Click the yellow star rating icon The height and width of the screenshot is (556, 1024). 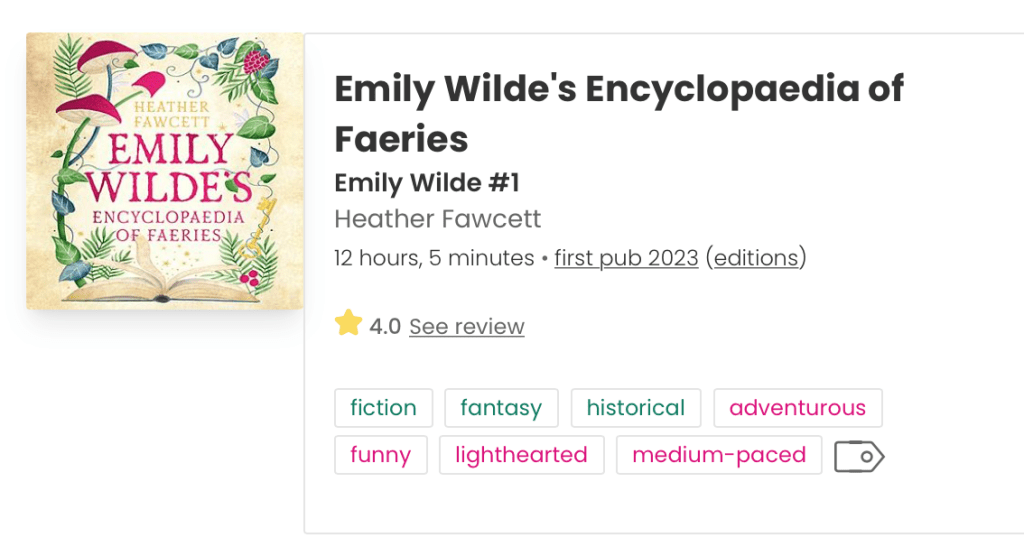(x=348, y=324)
